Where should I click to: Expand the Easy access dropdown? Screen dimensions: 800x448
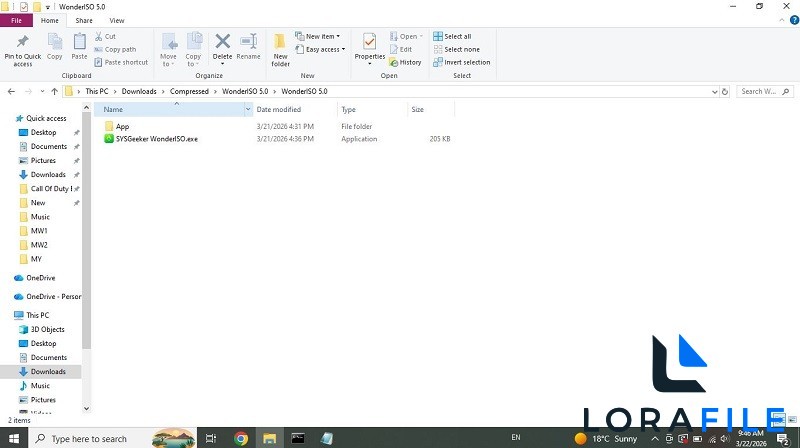[x=320, y=49]
